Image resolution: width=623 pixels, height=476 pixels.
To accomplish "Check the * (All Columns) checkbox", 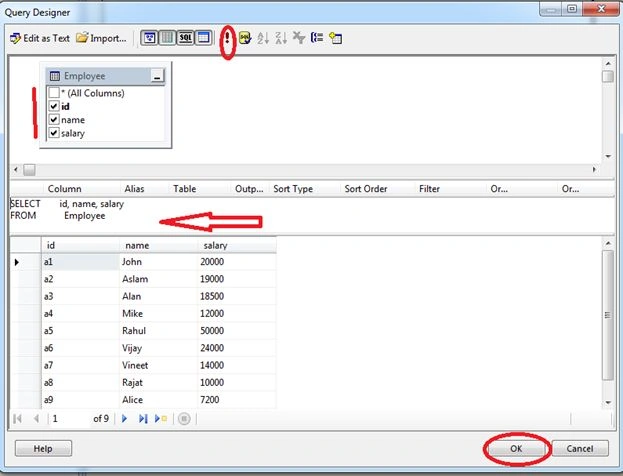I will (54, 93).
